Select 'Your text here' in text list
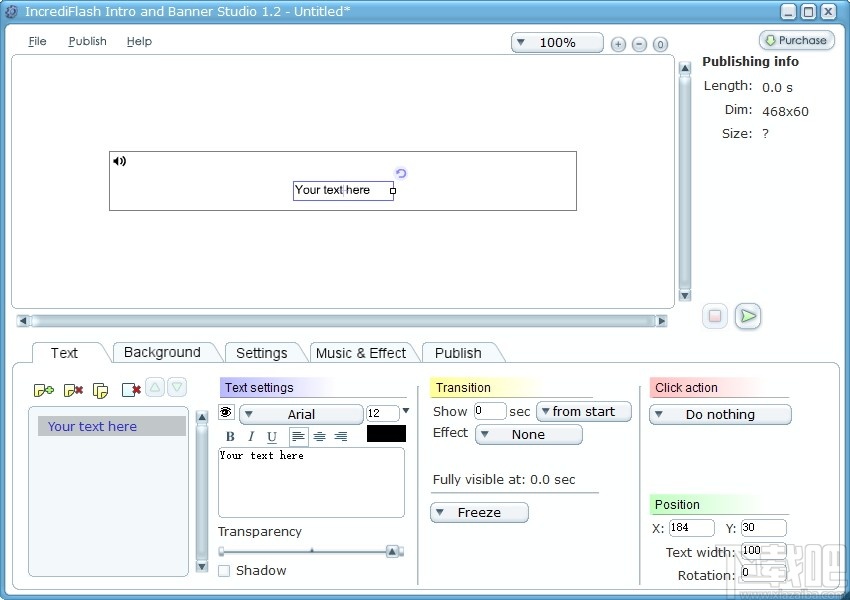Screen dimensions: 850x600 (112, 427)
